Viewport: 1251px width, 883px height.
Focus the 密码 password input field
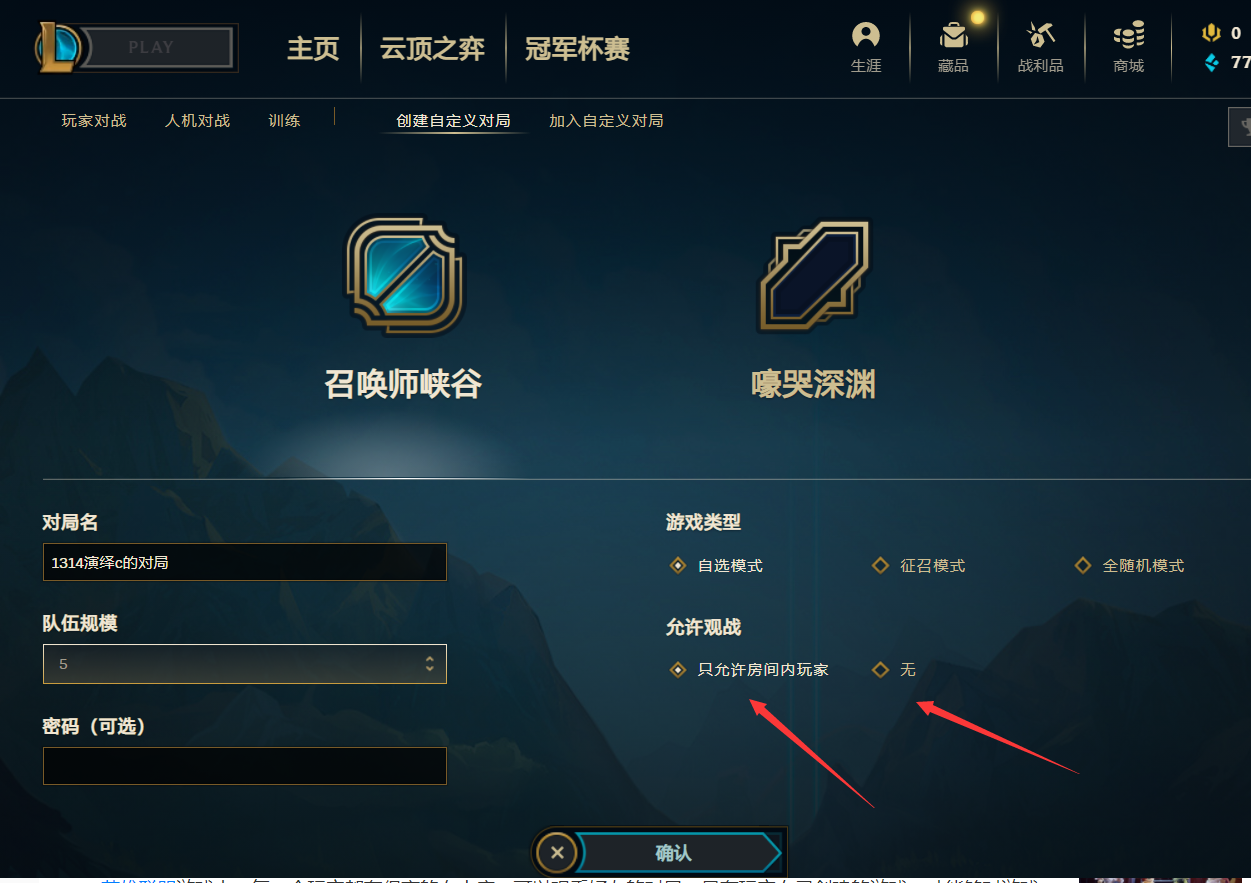pyautogui.click(x=245, y=766)
